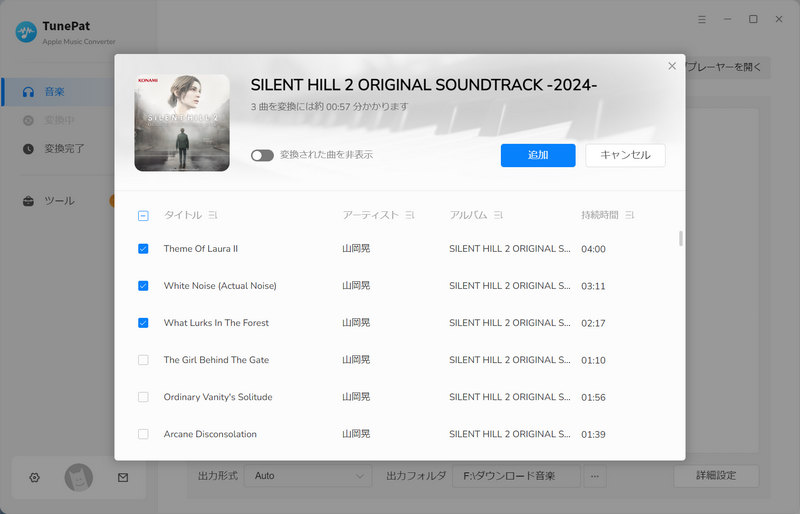
Task: Sort by アーティスト column icon
Action: (x=410, y=215)
